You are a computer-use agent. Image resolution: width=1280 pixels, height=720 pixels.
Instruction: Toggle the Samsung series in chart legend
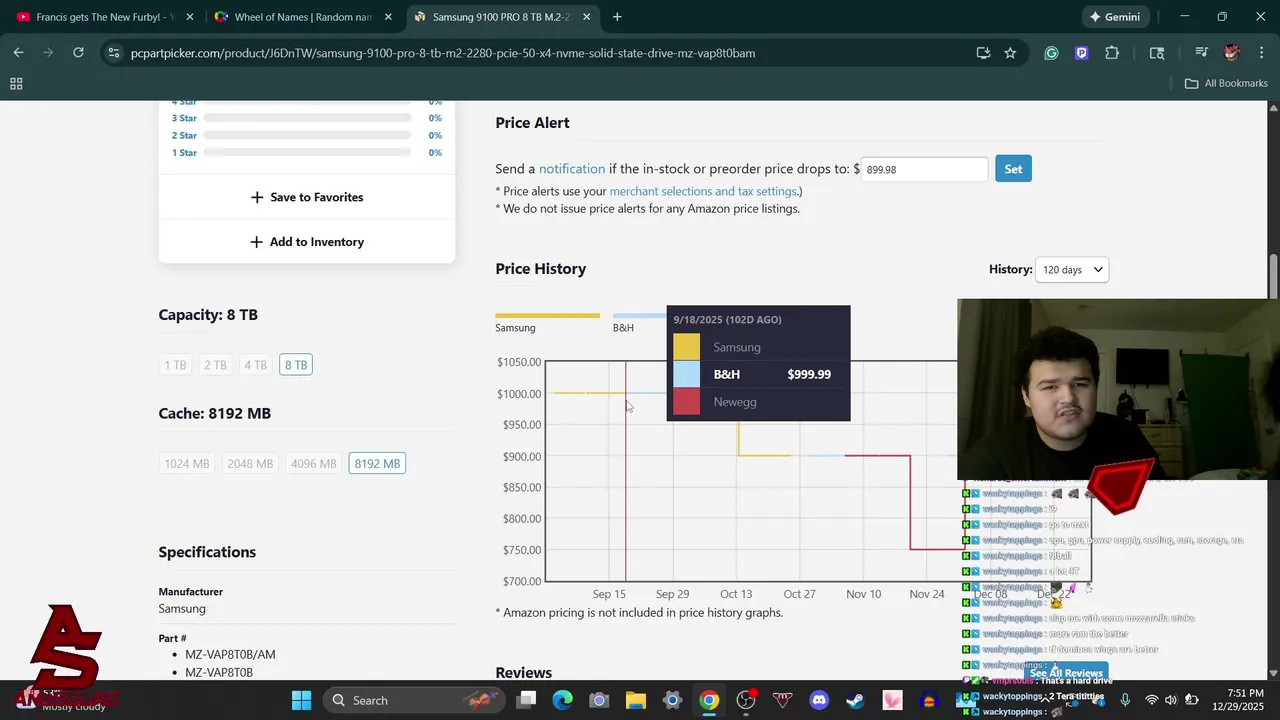[547, 321]
